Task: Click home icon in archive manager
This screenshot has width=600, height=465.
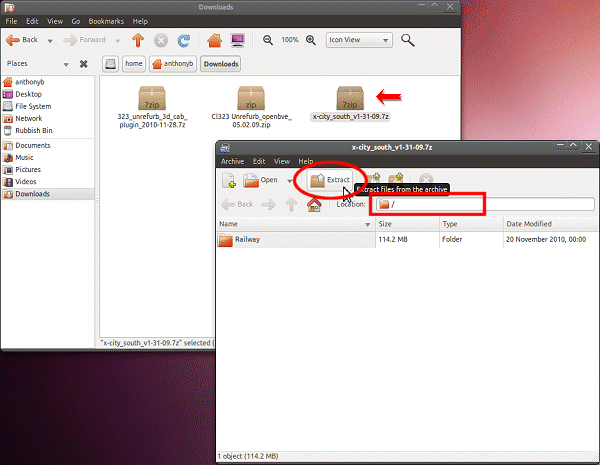Action: coord(314,204)
